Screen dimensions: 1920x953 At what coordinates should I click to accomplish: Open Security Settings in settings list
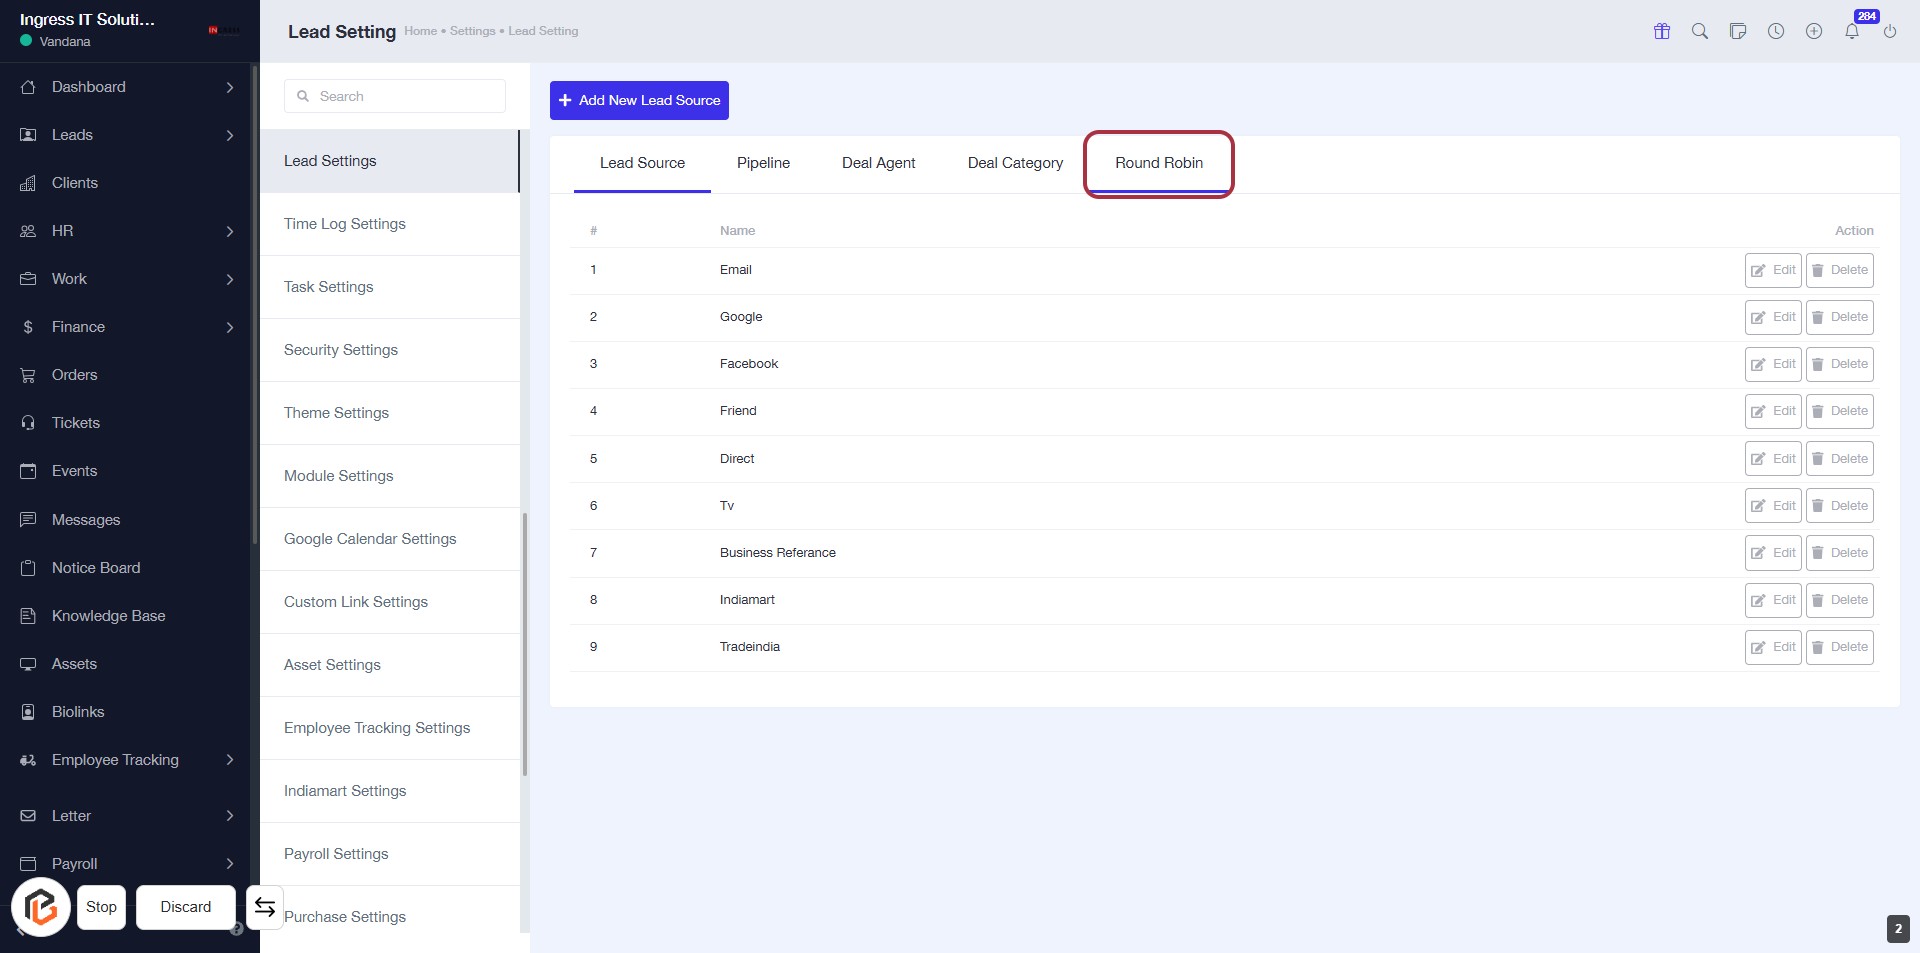341,350
